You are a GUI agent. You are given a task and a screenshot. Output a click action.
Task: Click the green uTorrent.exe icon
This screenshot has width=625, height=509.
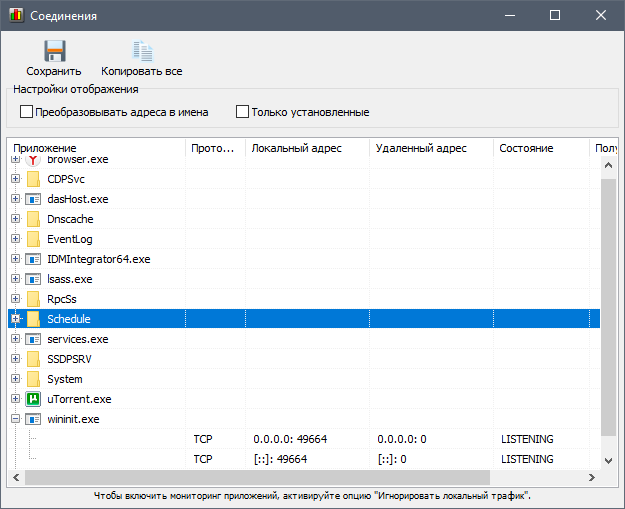tap(33, 399)
